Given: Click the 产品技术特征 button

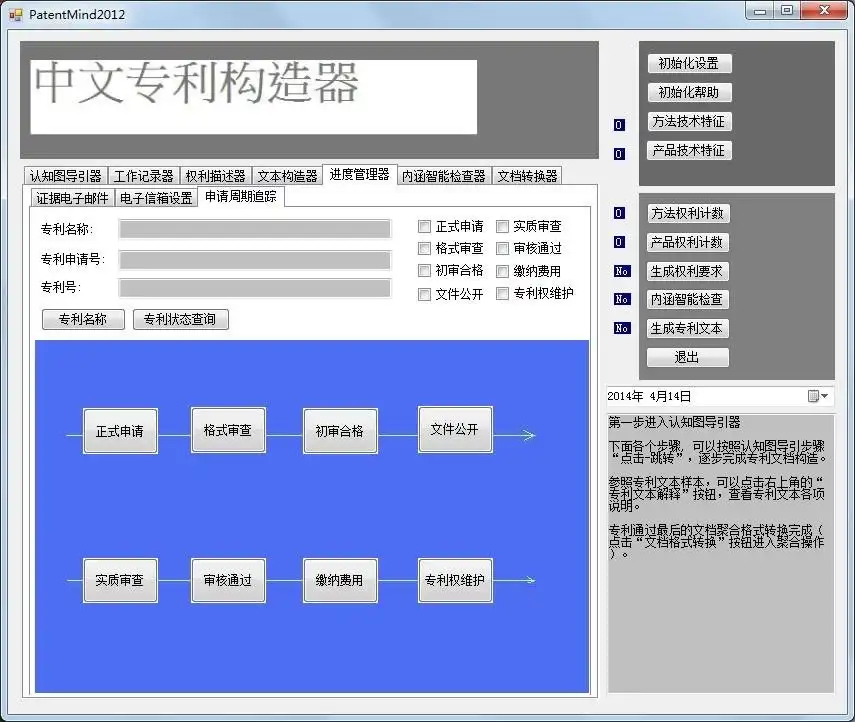Looking at the screenshot, I should coord(689,150).
